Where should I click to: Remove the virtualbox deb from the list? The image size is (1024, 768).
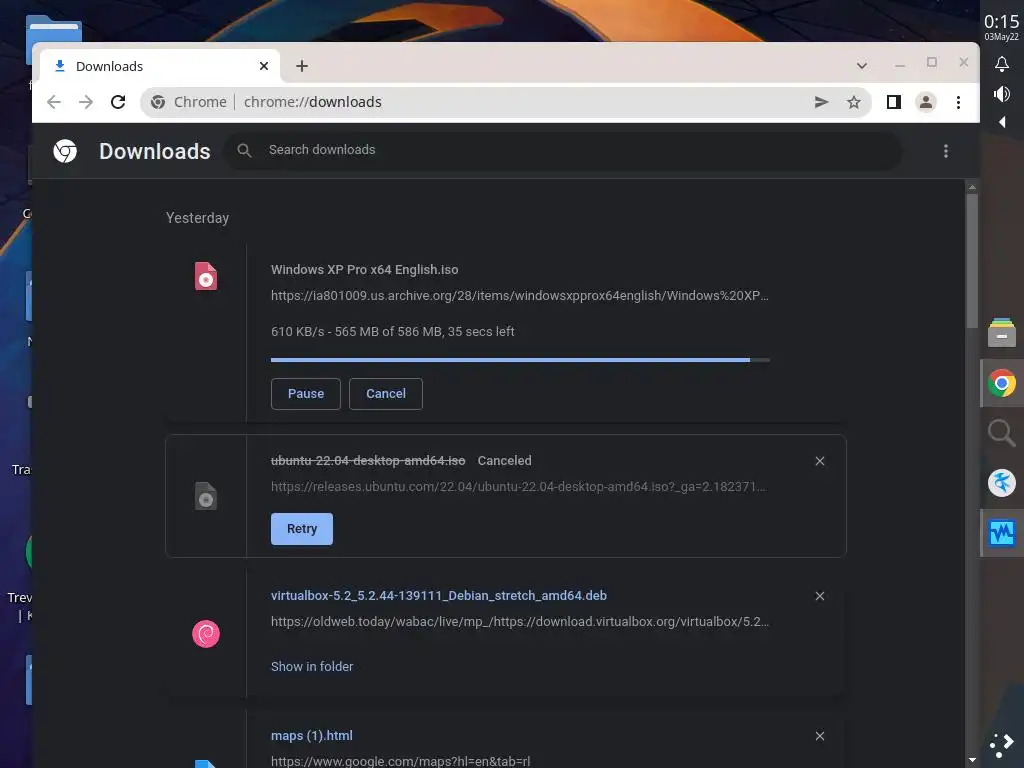820,596
